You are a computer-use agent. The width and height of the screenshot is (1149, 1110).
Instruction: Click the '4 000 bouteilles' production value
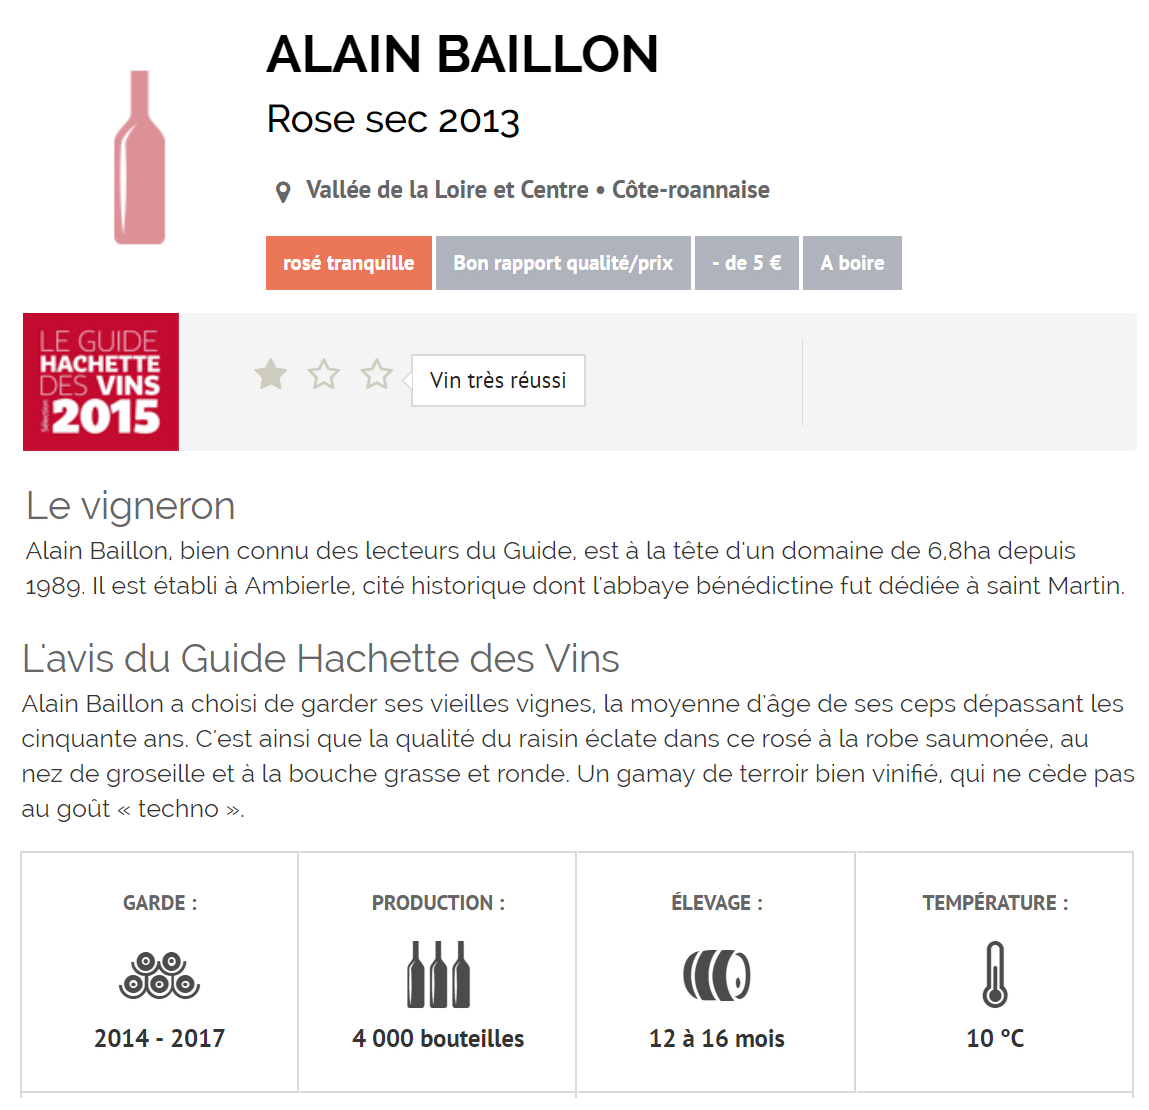tap(438, 1039)
